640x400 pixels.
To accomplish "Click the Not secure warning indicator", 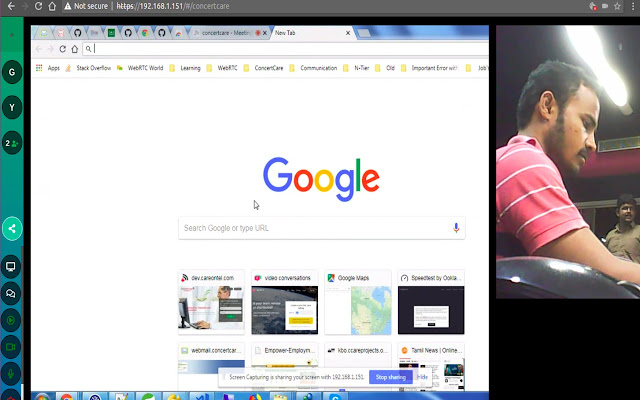I will click(x=86, y=6).
